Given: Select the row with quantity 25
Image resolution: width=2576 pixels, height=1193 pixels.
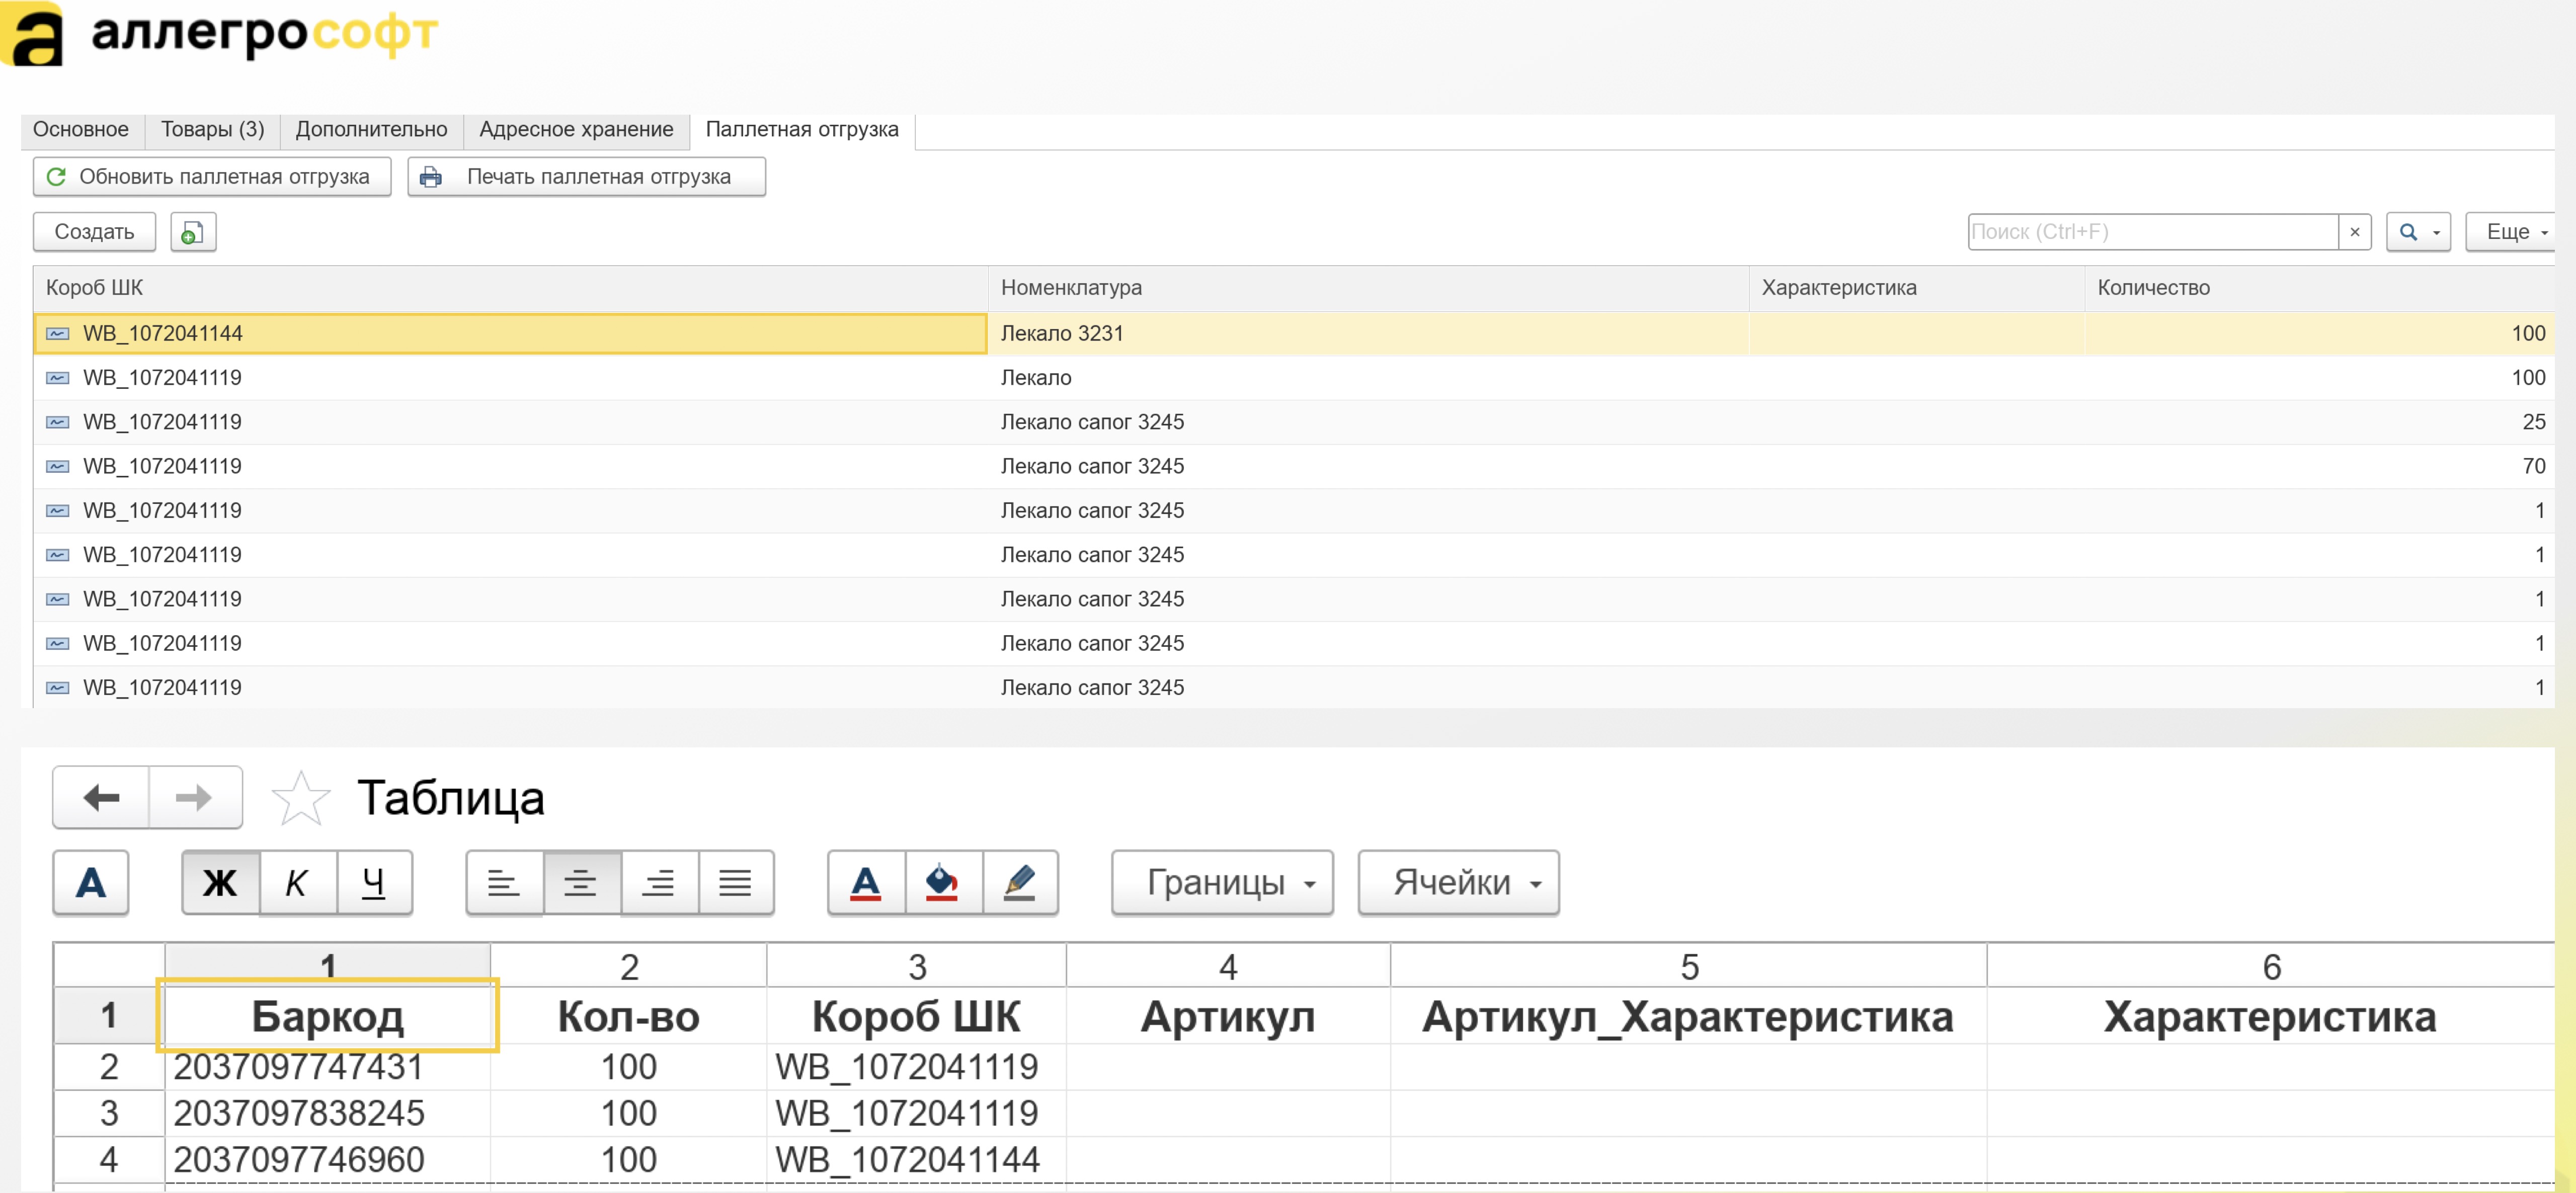Looking at the screenshot, I should 1294,422.
